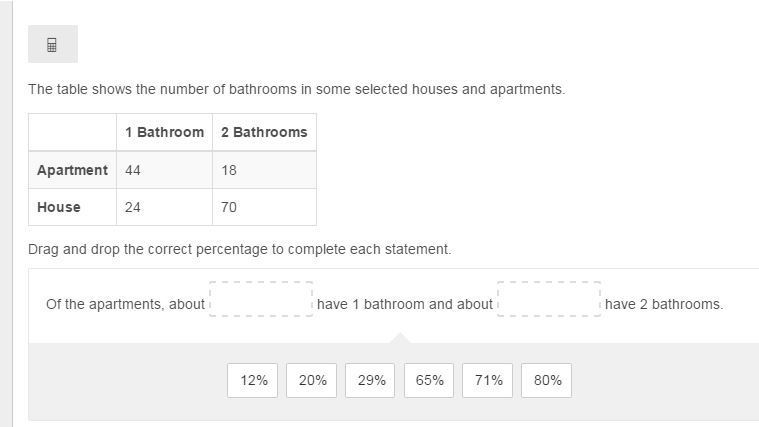
Task: Click the first blank for 1 bathroom
Action: (261, 299)
